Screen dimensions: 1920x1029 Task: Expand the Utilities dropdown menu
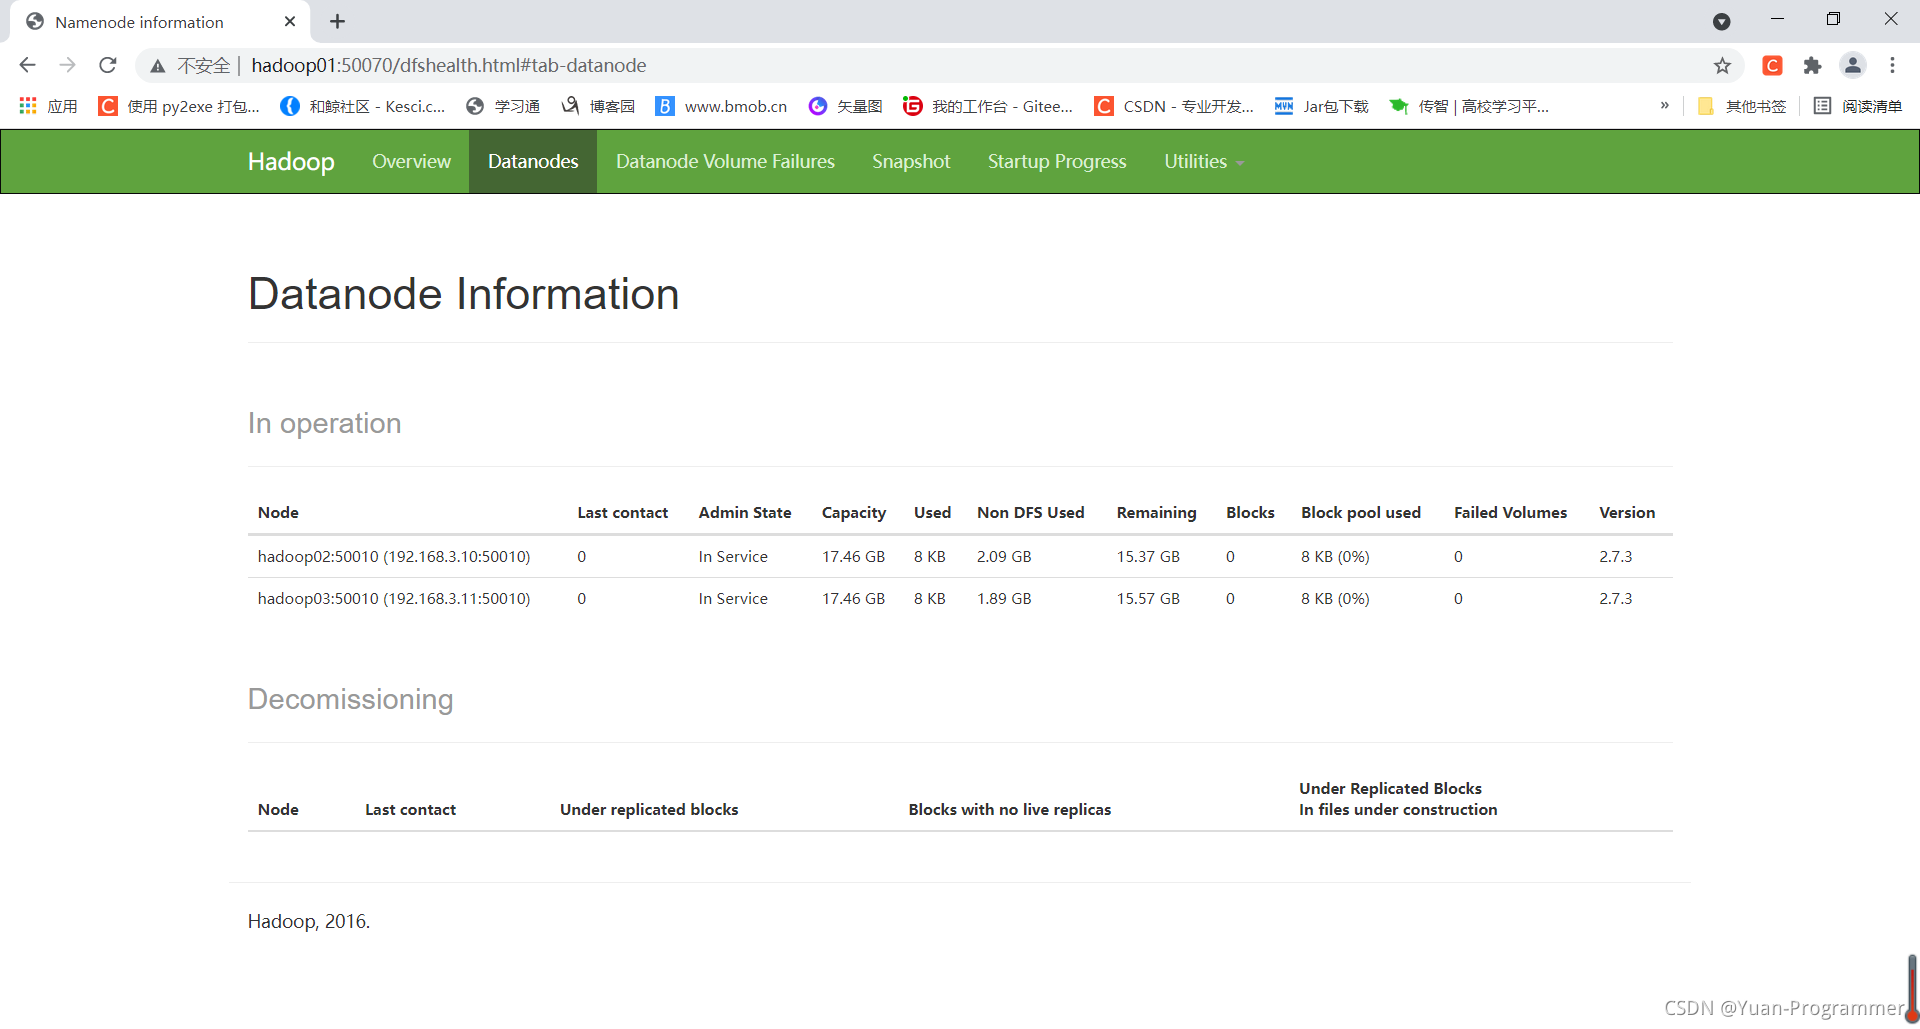point(1203,161)
